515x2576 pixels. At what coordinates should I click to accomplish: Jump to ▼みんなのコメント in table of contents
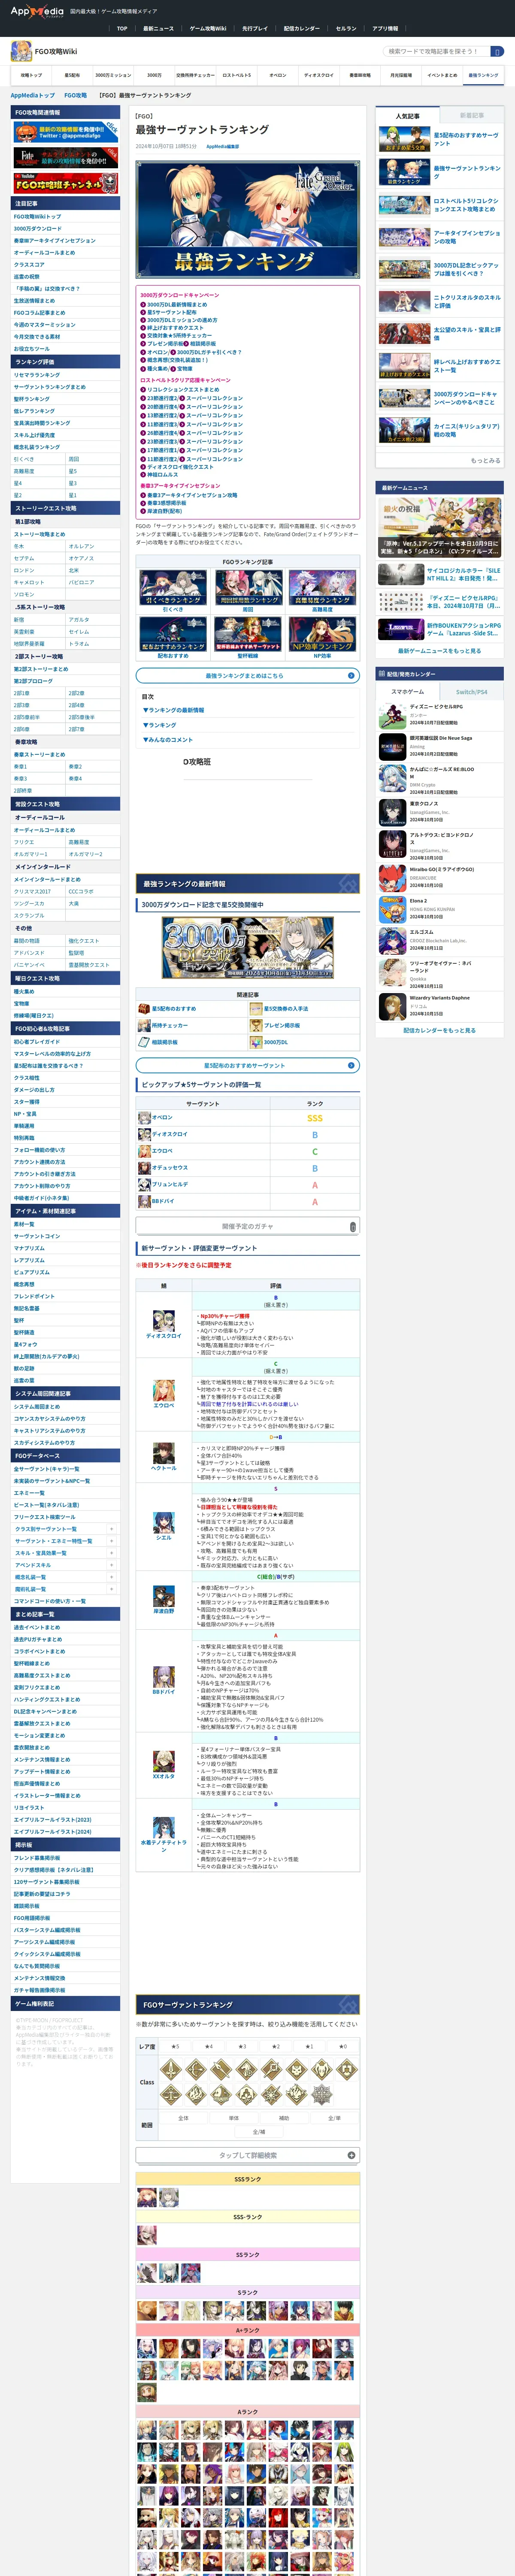(168, 740)
